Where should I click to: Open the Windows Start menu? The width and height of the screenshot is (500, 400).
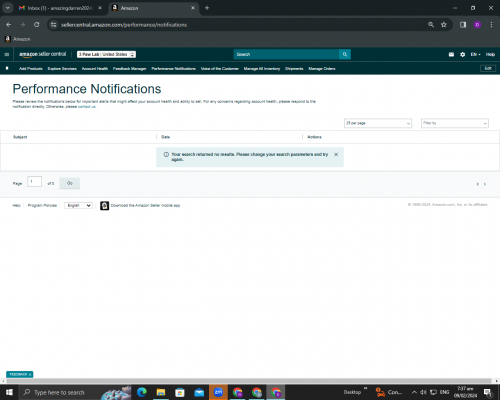(x=9, y=392)
